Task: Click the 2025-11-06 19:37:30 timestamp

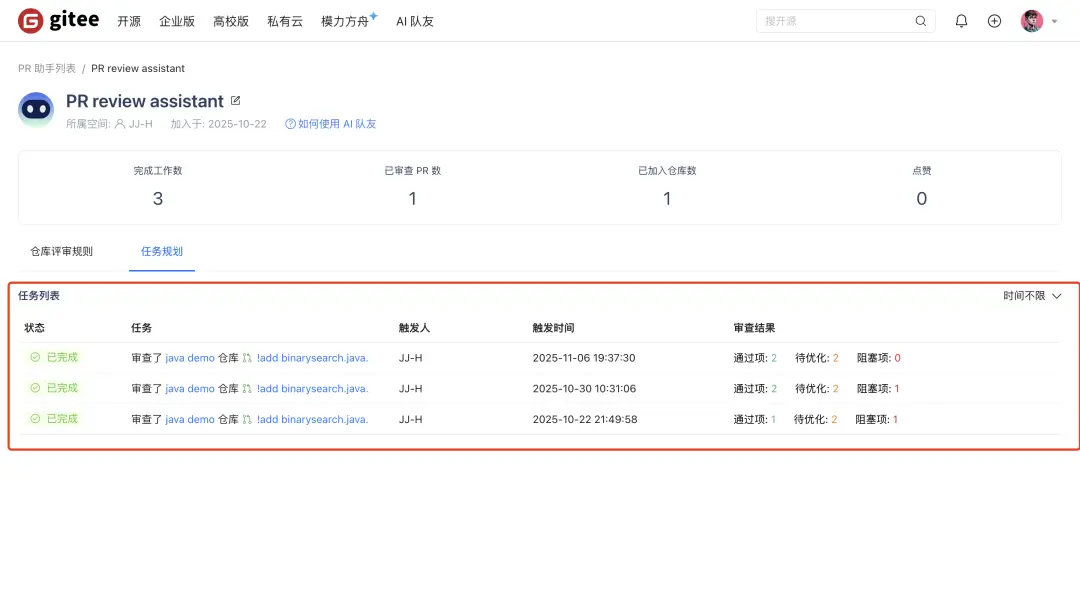Action: click(x=584, y=358)
